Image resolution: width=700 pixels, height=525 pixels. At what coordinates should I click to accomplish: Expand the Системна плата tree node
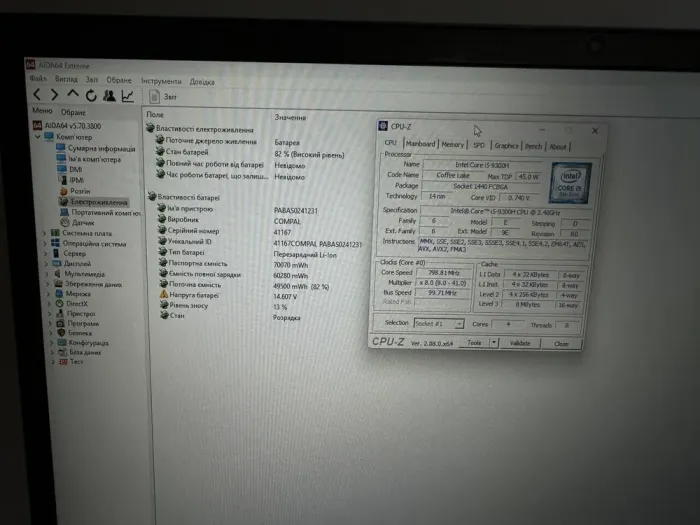[46, 233]
